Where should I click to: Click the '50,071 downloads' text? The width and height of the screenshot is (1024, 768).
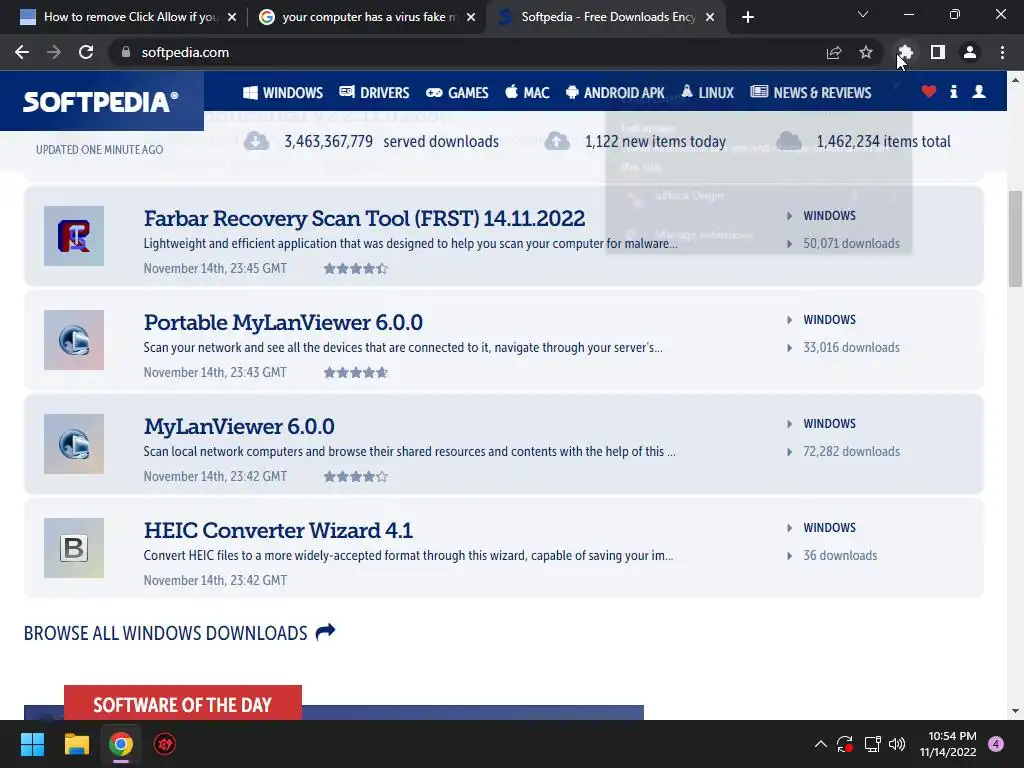(852, 243)
